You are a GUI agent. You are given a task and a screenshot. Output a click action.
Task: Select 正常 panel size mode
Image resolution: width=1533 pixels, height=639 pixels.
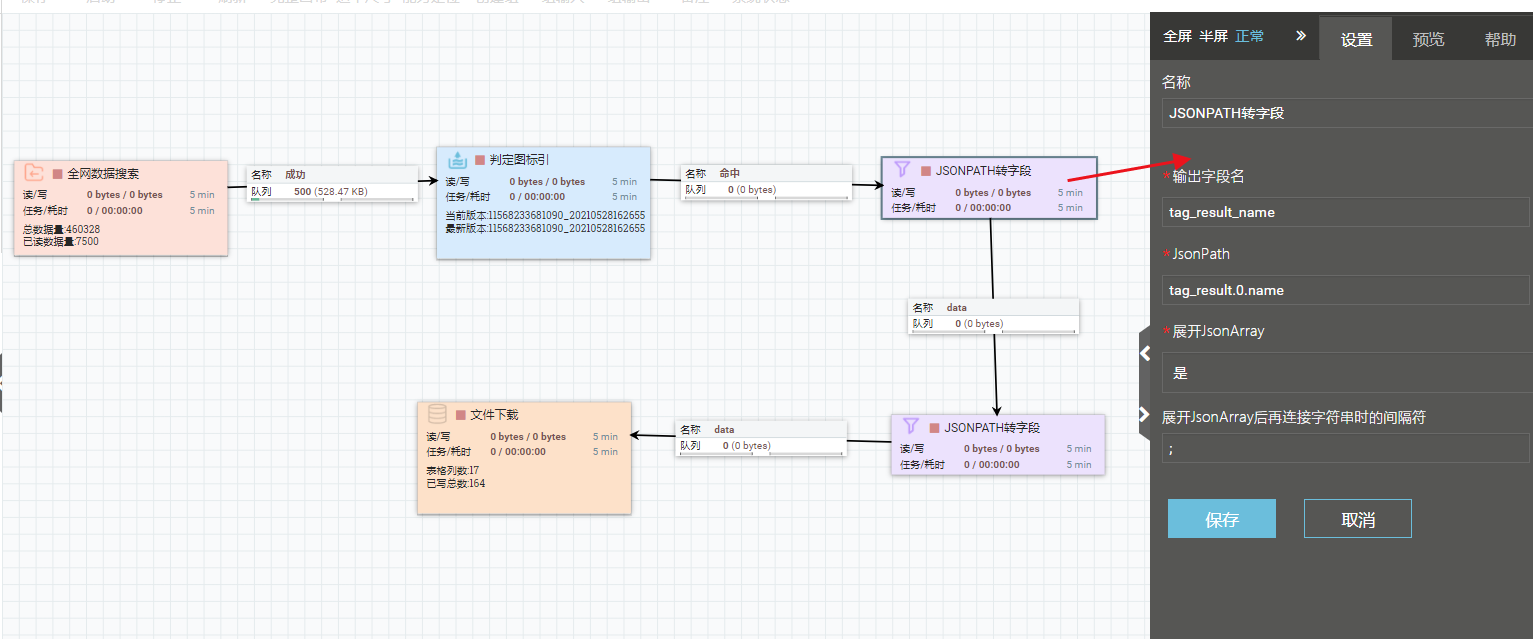(x=1249, y=36)
